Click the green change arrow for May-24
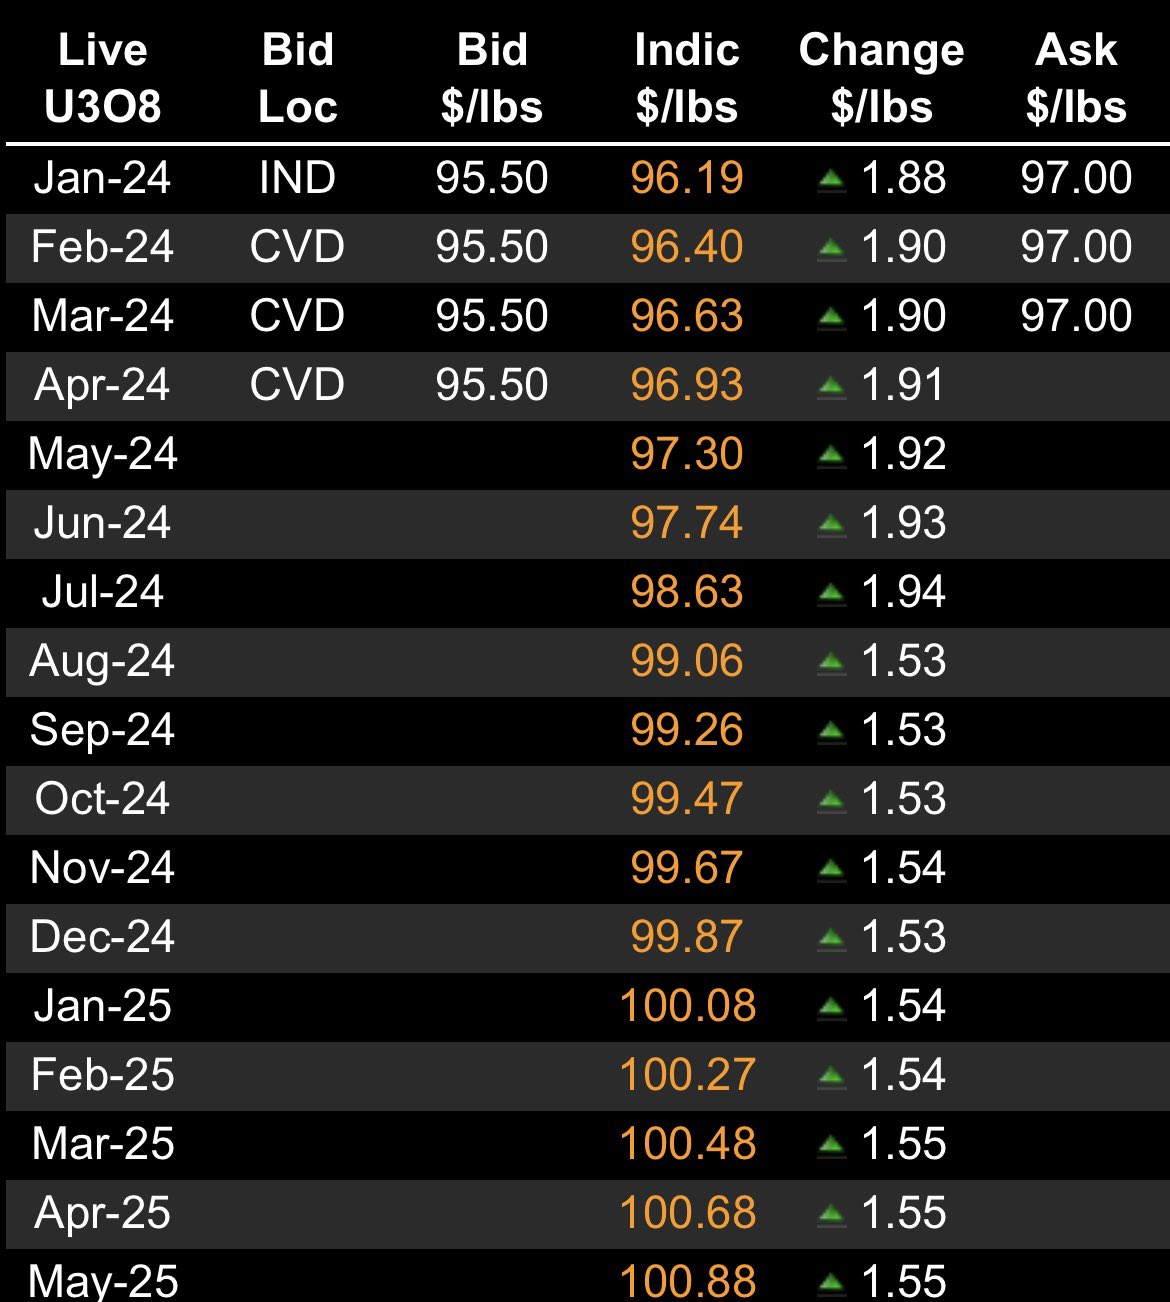The width and height of the screenshot is (1170, 1302). click(831, 456)
